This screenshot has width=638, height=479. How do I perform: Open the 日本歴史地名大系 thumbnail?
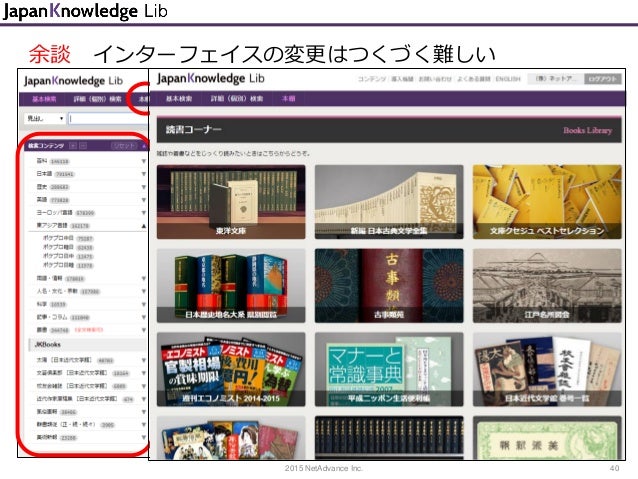[231, 286]
